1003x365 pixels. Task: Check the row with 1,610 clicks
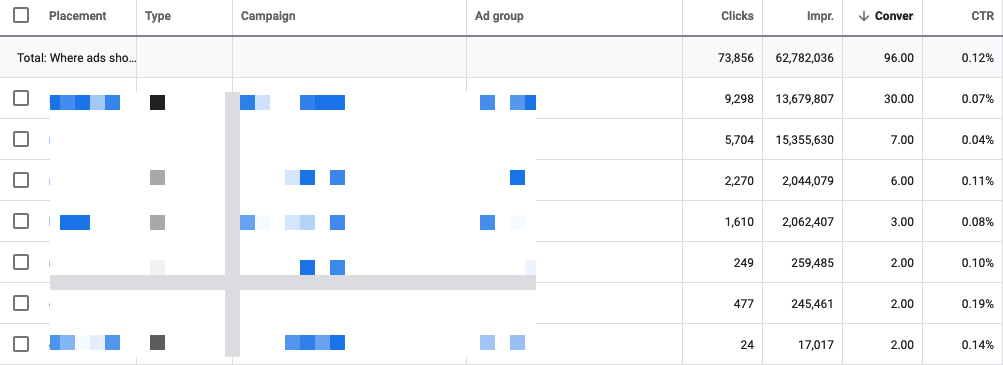click(x=21, y=221)
